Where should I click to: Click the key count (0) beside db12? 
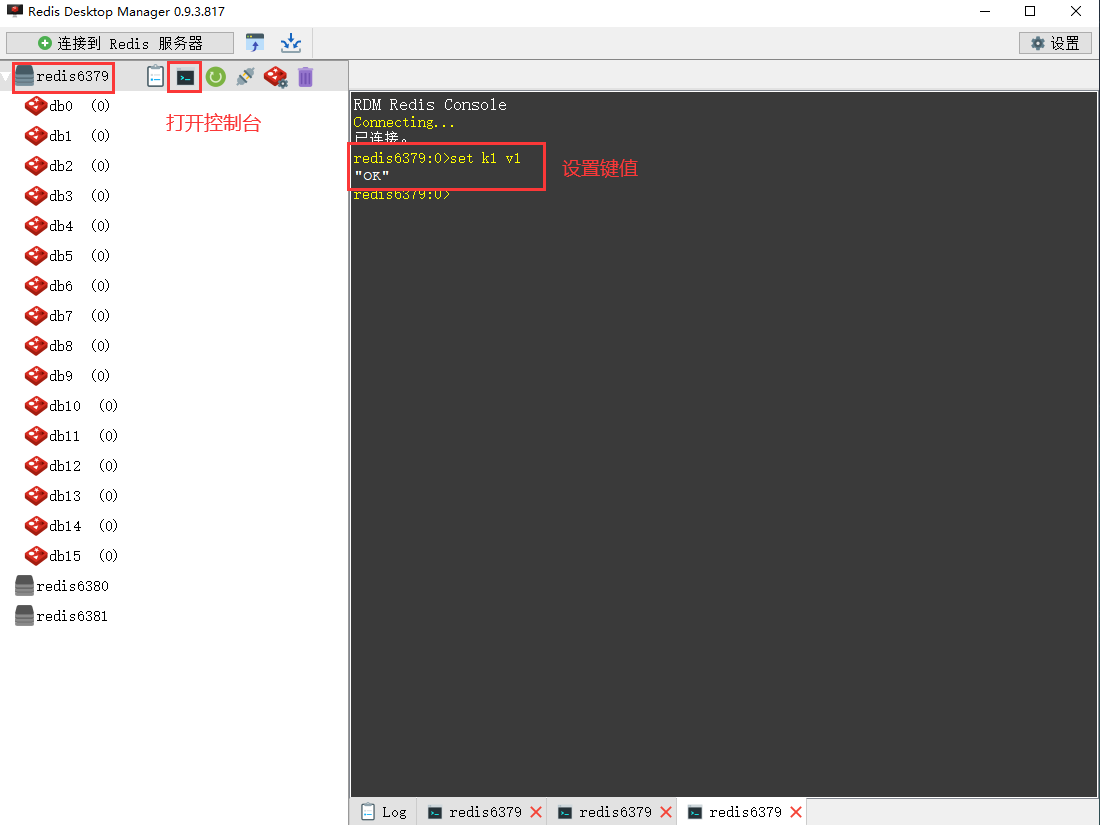(108, 467)
